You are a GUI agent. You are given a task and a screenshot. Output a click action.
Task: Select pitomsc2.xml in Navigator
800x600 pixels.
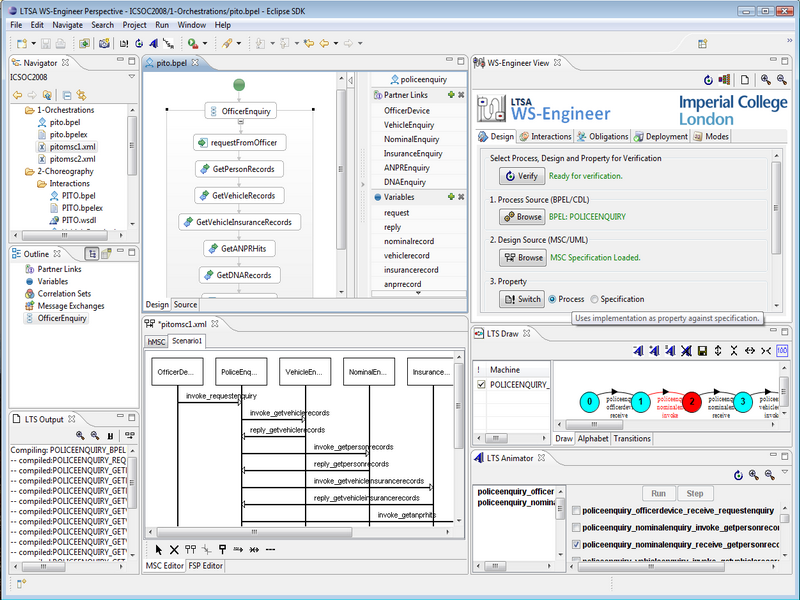(72, 159)
